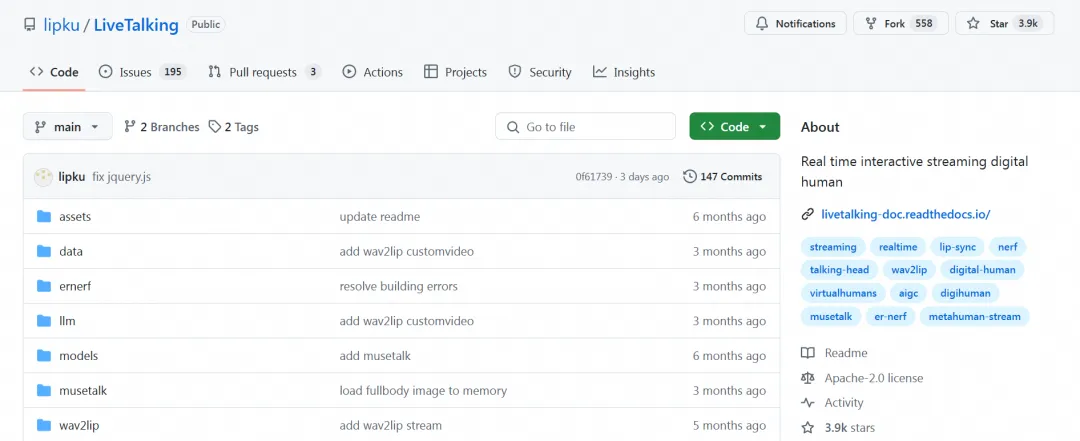Open the Issues tab

143,72
